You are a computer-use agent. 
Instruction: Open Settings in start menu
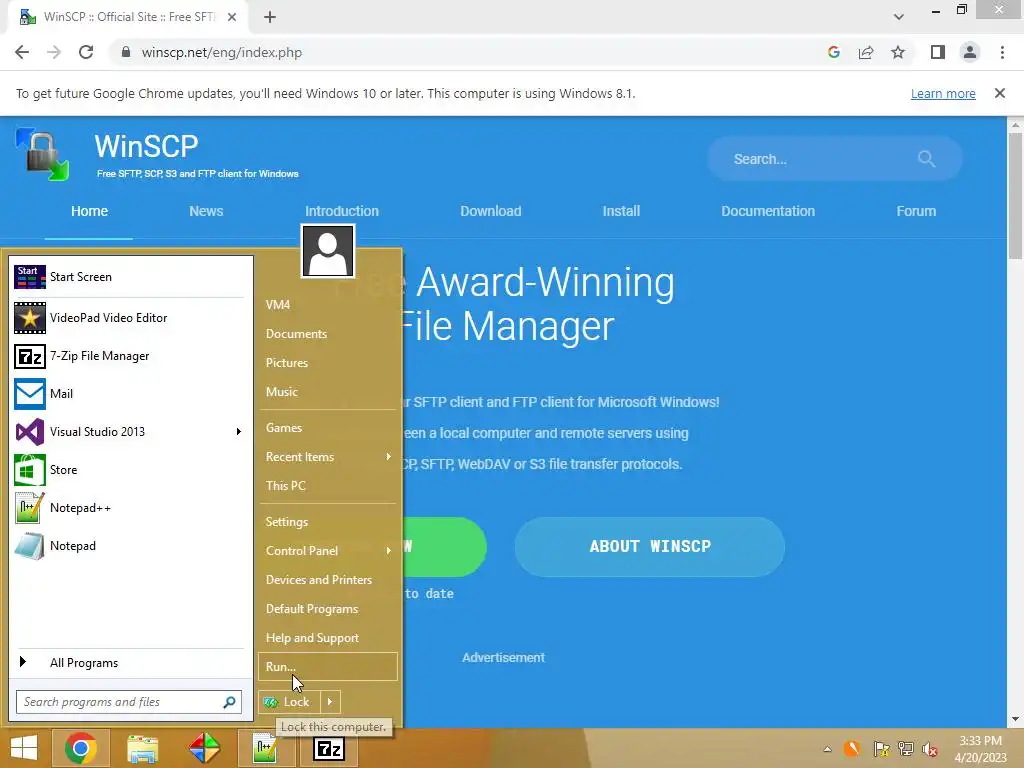[x=287, y=522]
